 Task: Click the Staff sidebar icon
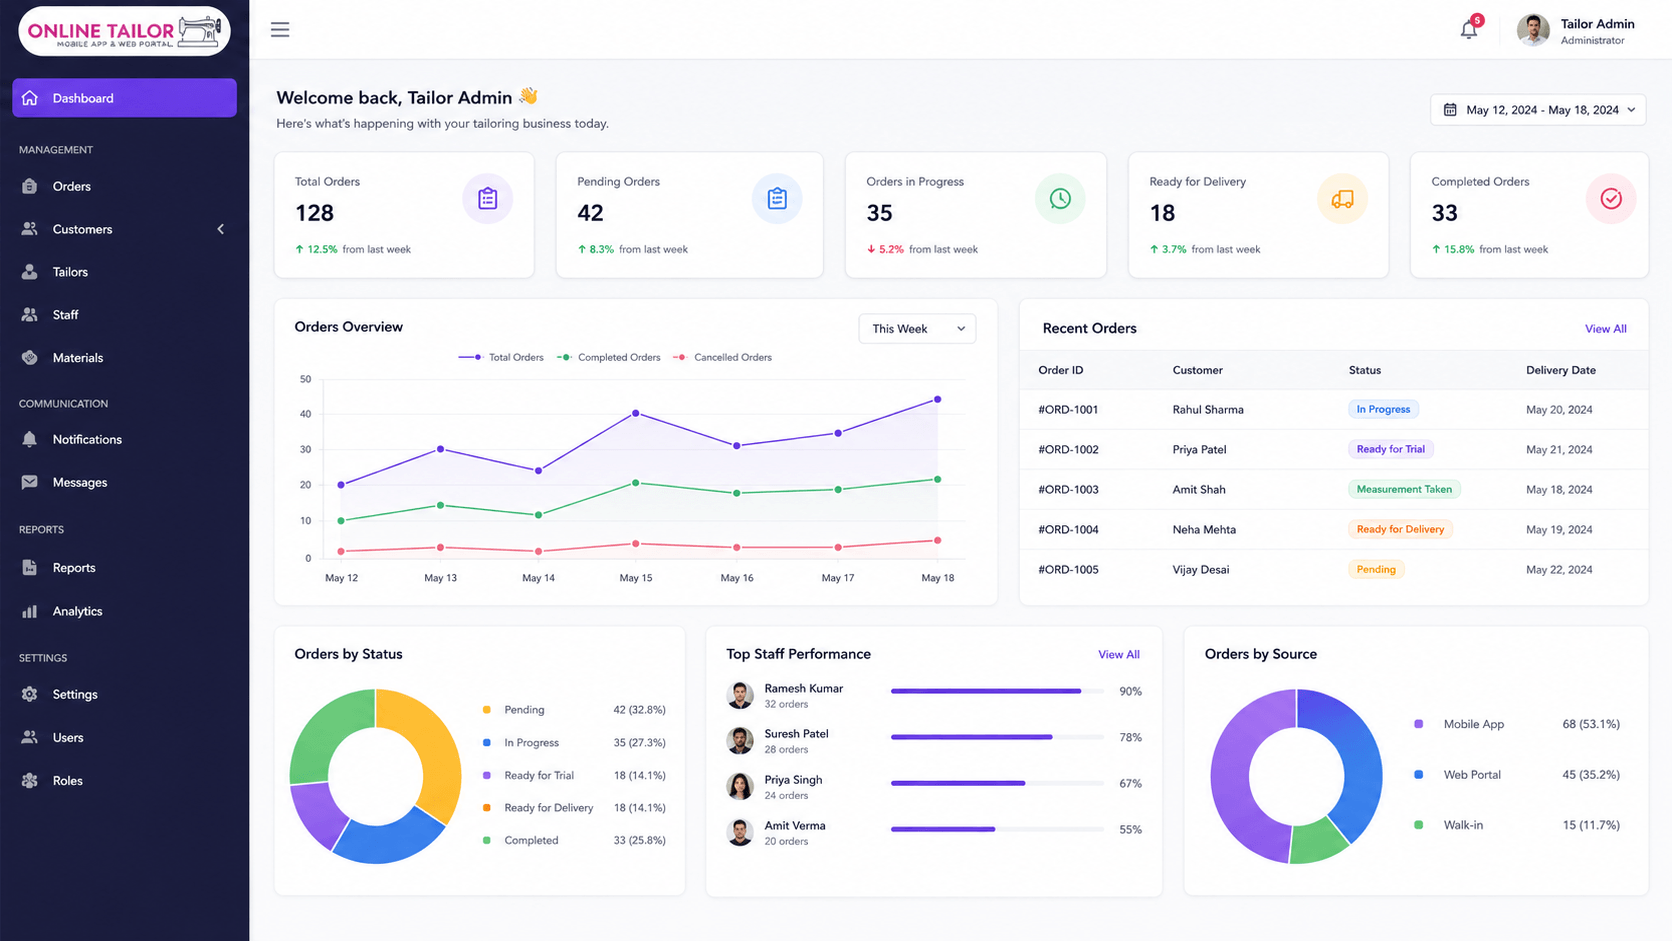pos(30,315)
